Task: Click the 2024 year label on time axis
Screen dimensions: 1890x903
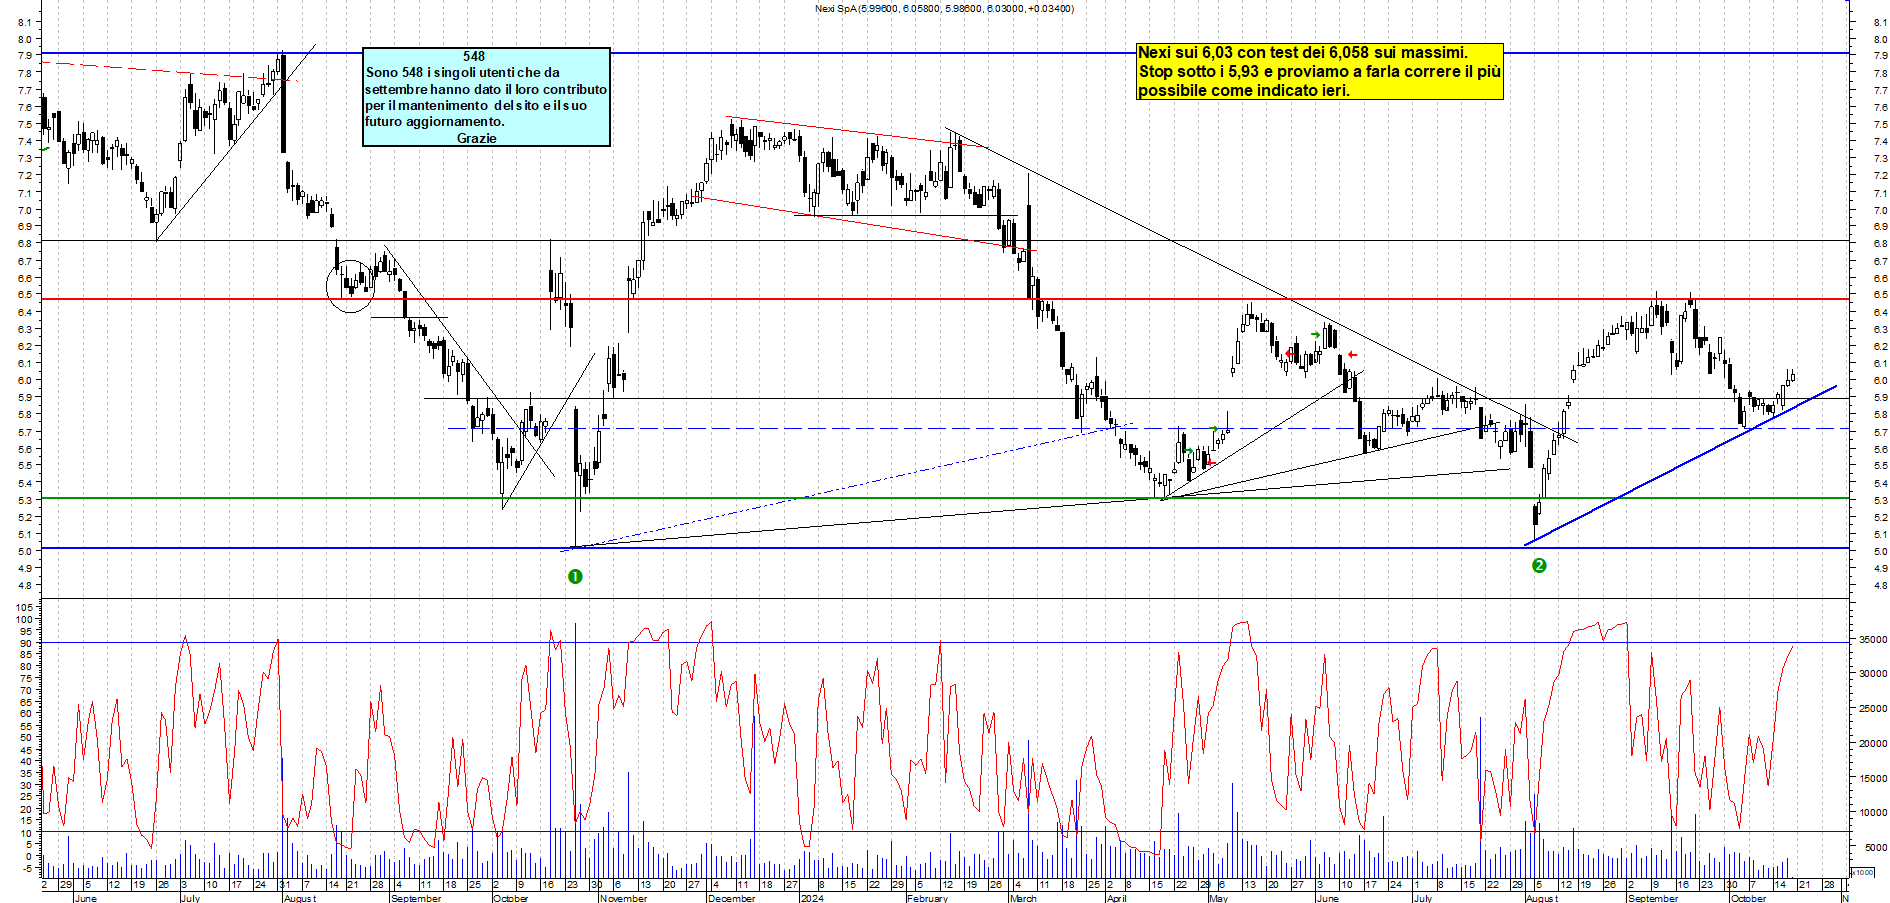Action: click(x=812, y=898)
